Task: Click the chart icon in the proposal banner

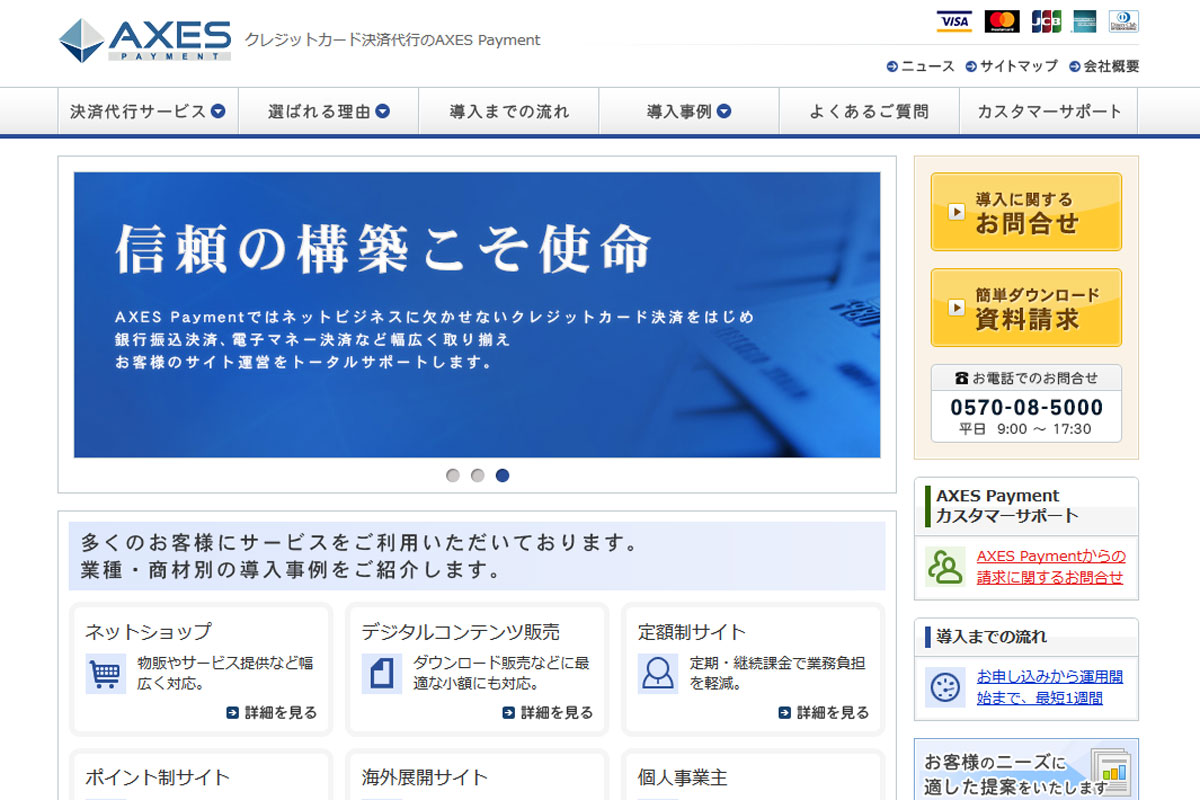Action: (1110, 770)
